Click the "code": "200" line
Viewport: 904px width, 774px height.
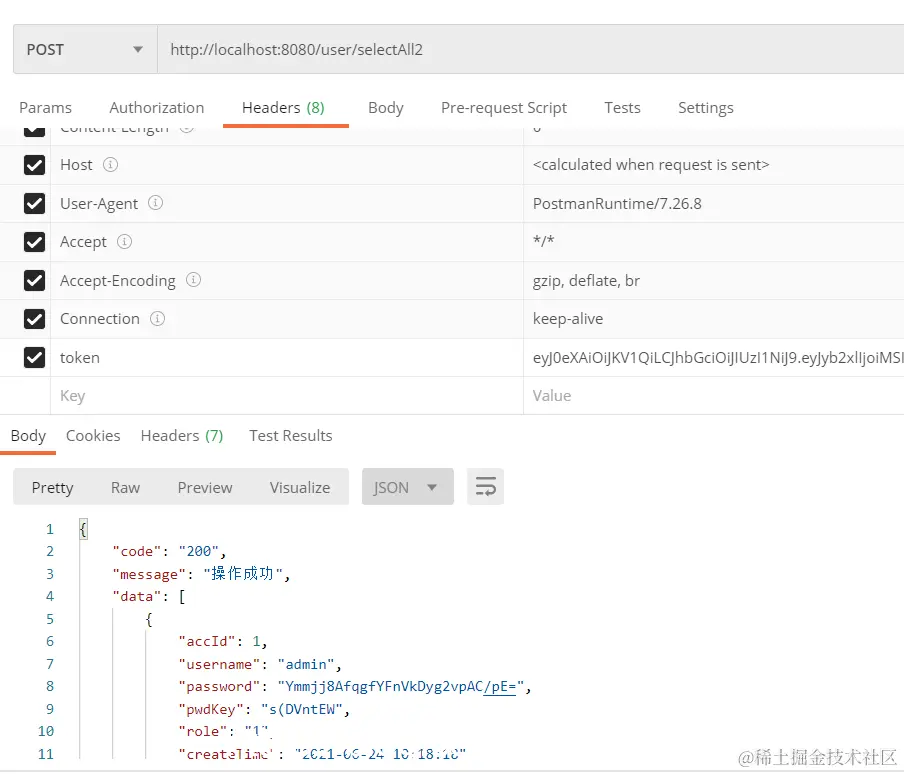(x=169, y=552)
